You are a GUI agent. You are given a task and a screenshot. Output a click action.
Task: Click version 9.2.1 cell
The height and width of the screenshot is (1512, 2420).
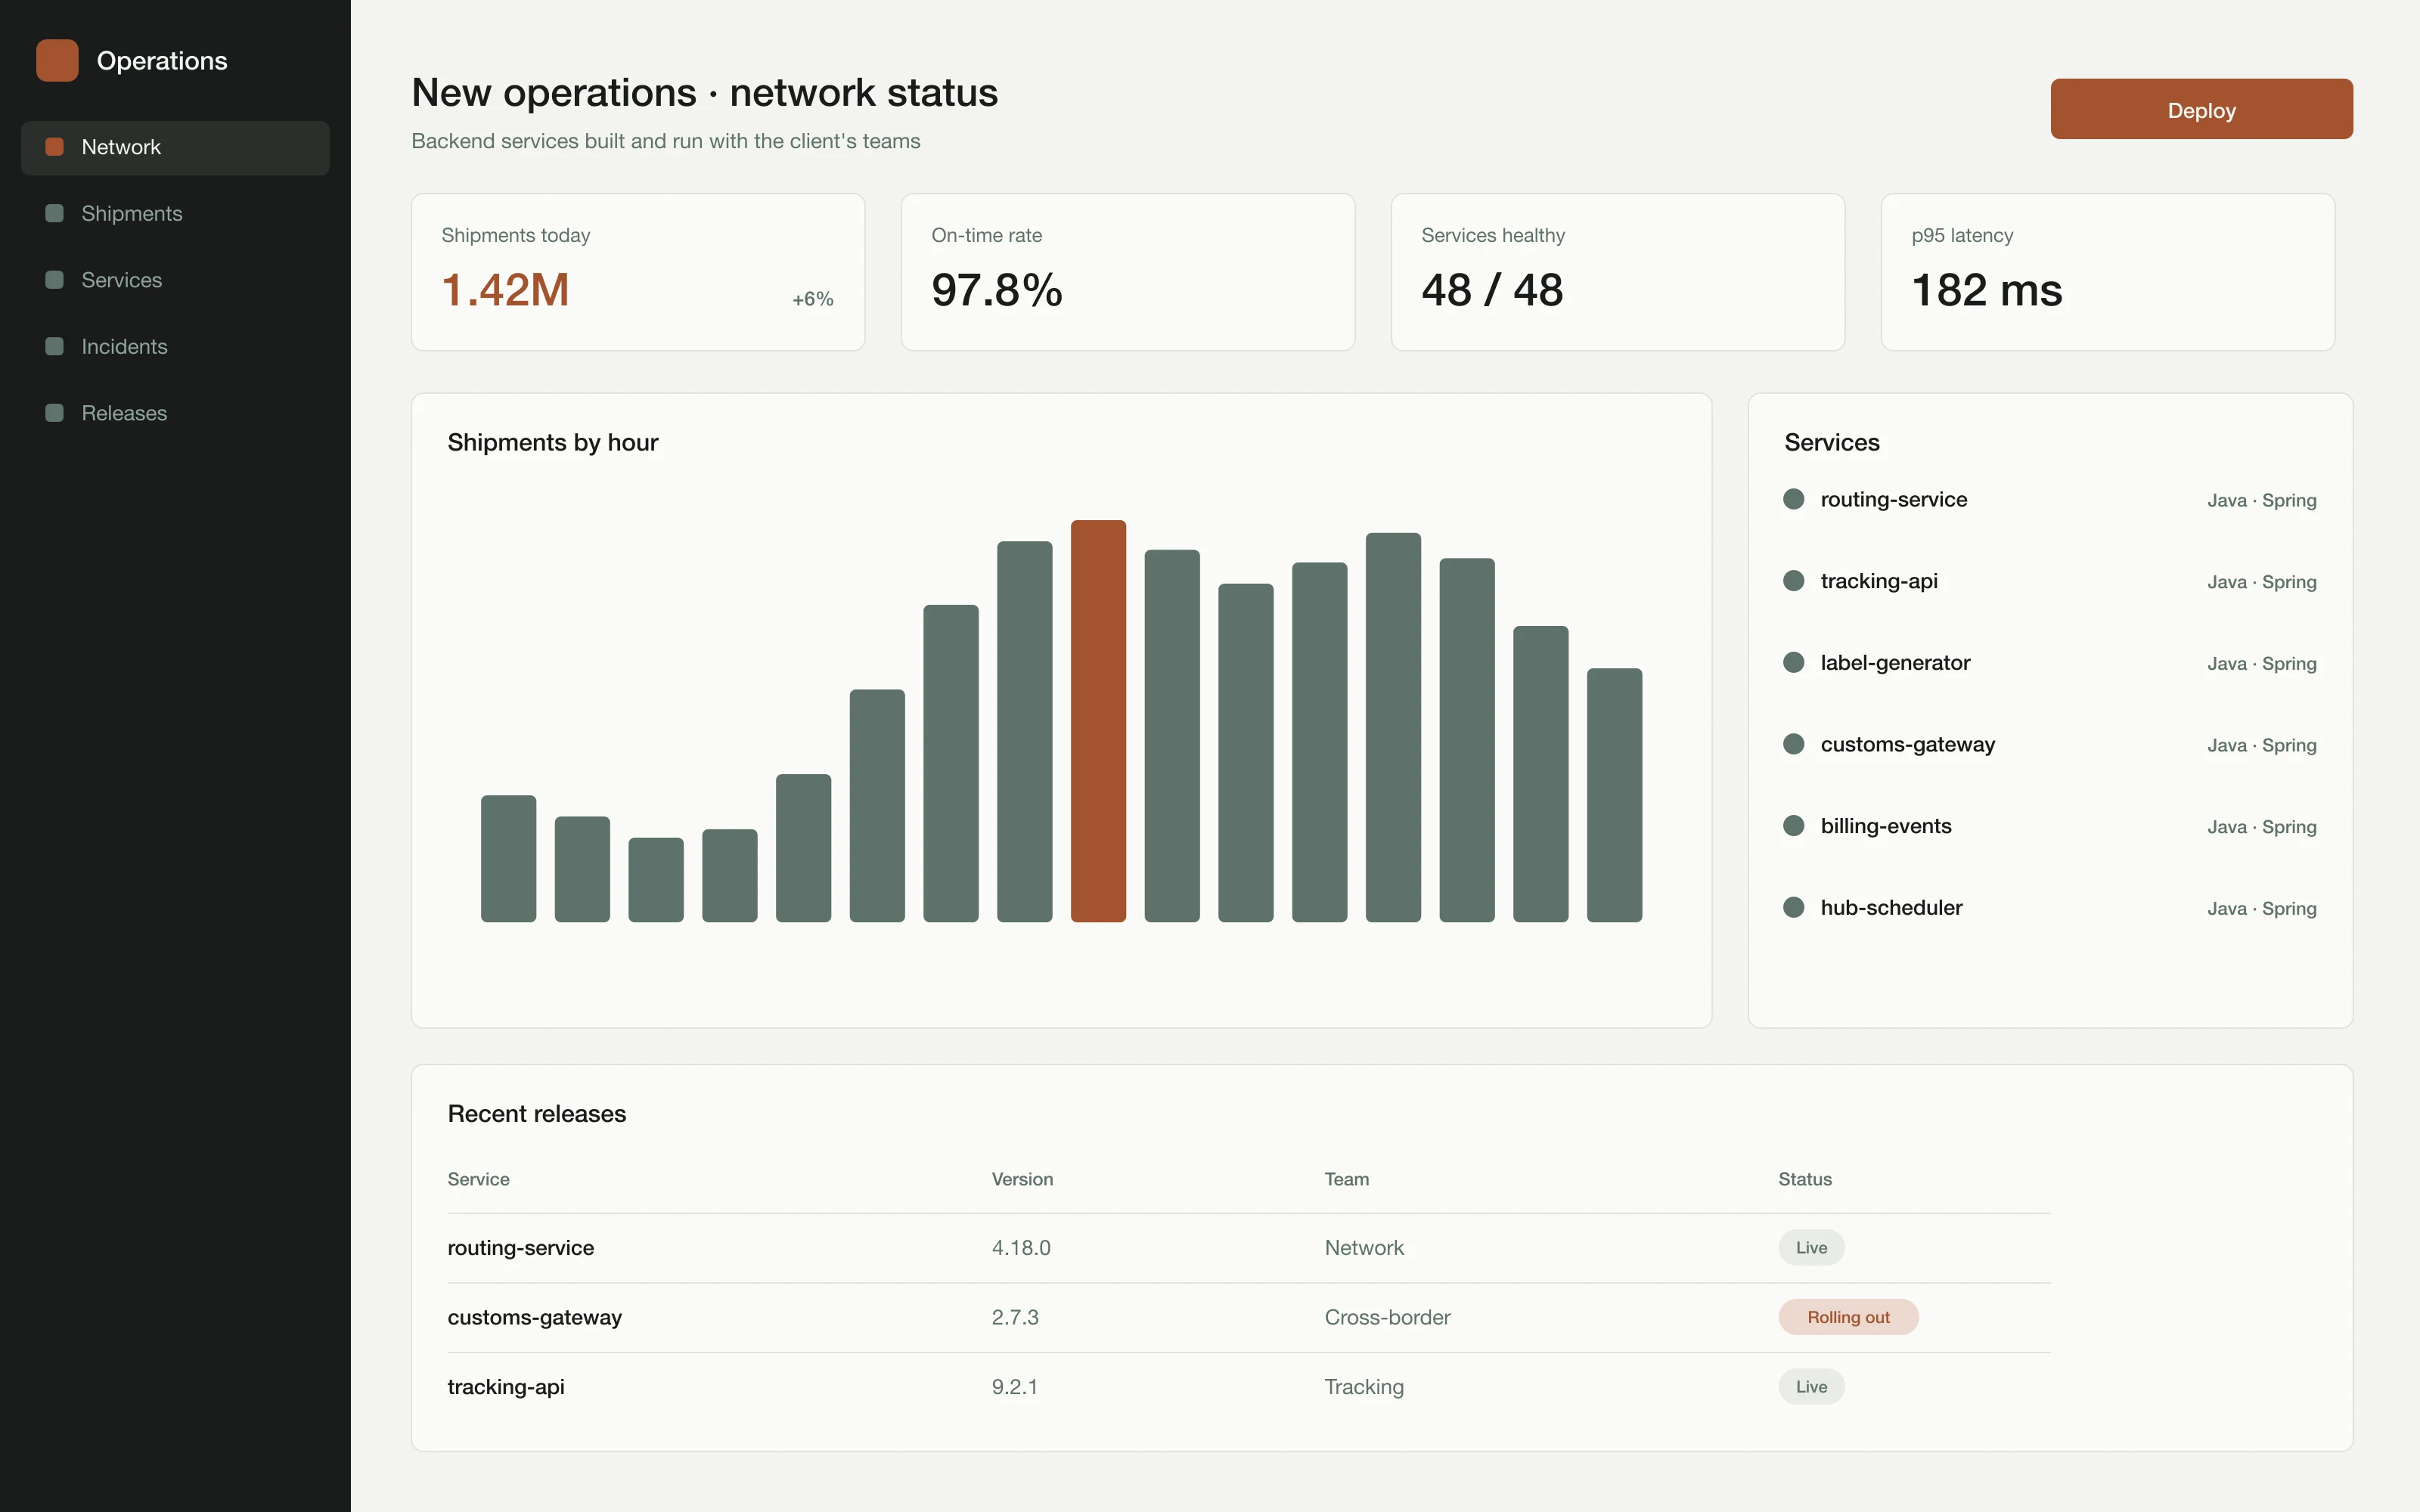pyautogui.click(x=1014, y=1386)
